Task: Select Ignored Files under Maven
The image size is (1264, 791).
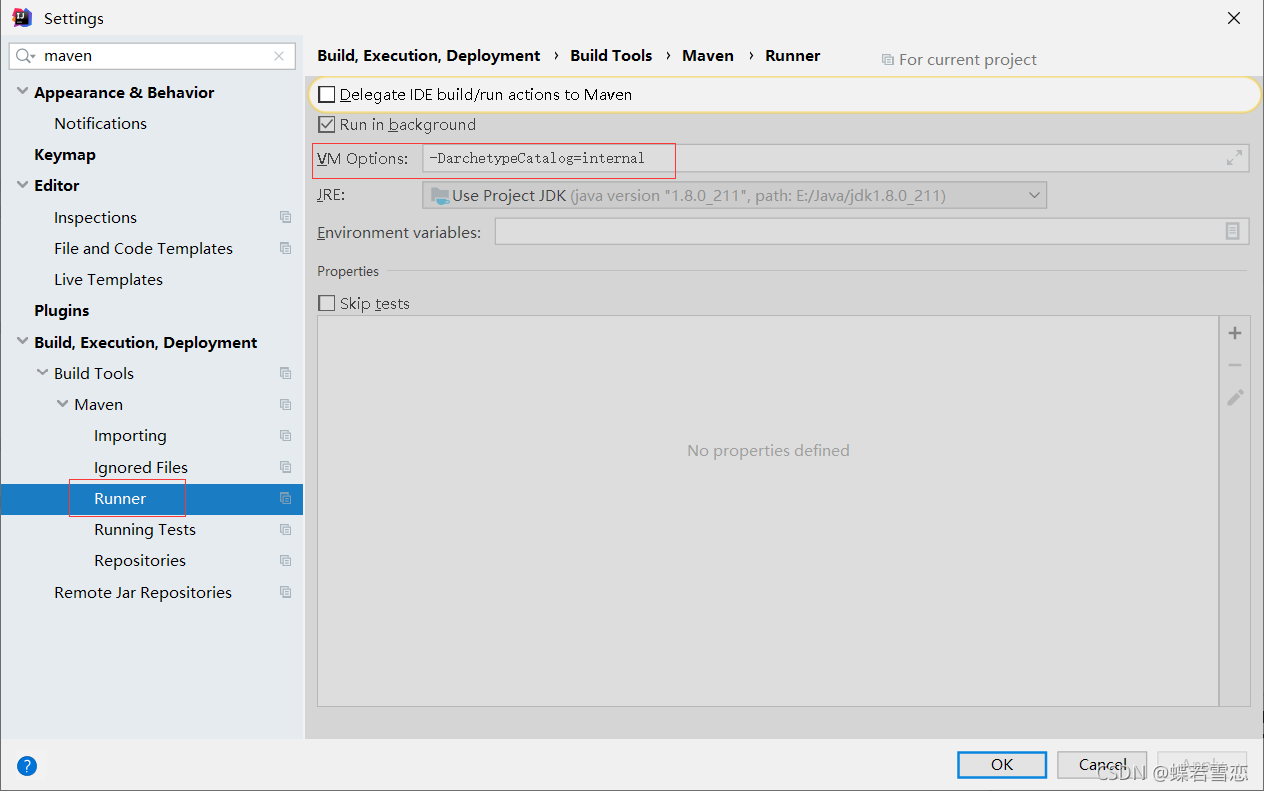Action: [x=141, y=467]
